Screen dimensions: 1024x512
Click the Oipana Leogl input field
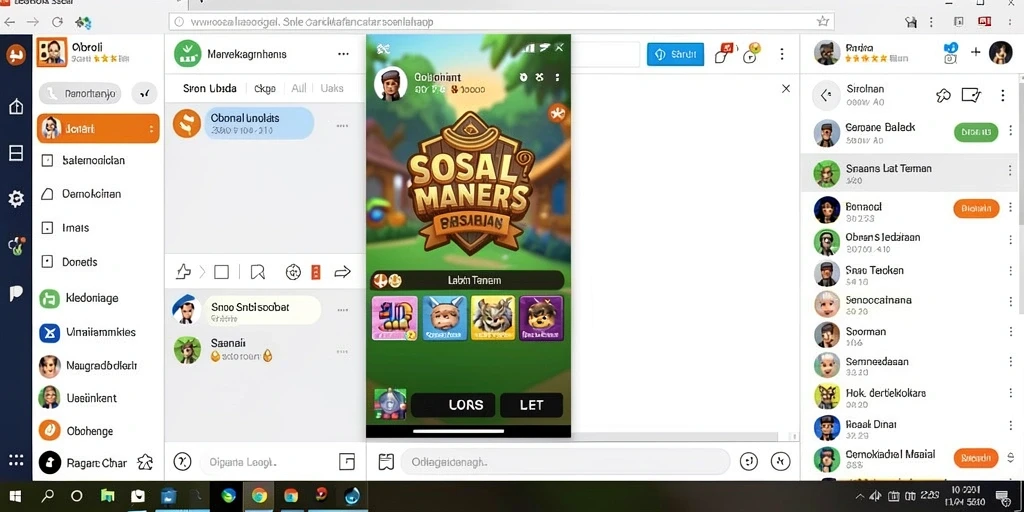[x=268, y=462]
